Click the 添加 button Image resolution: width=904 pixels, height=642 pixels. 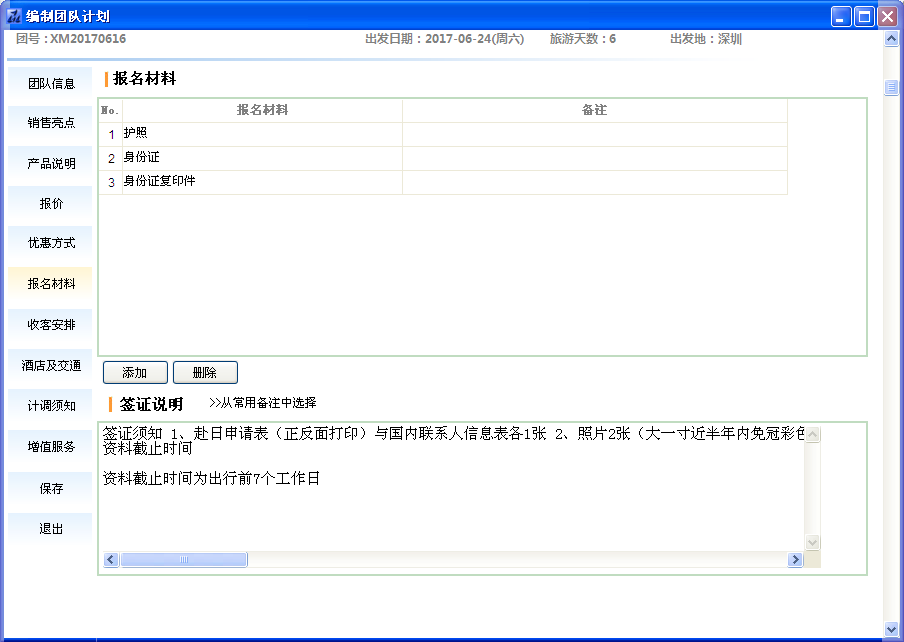pos(135,372)
